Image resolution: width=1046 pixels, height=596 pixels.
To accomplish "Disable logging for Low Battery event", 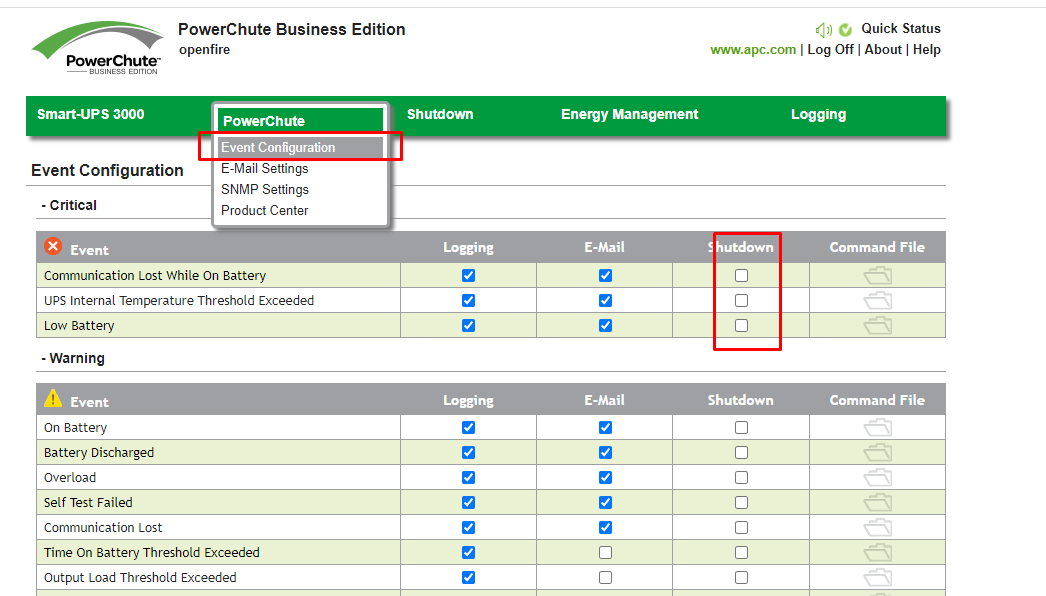I will point(468,326).
